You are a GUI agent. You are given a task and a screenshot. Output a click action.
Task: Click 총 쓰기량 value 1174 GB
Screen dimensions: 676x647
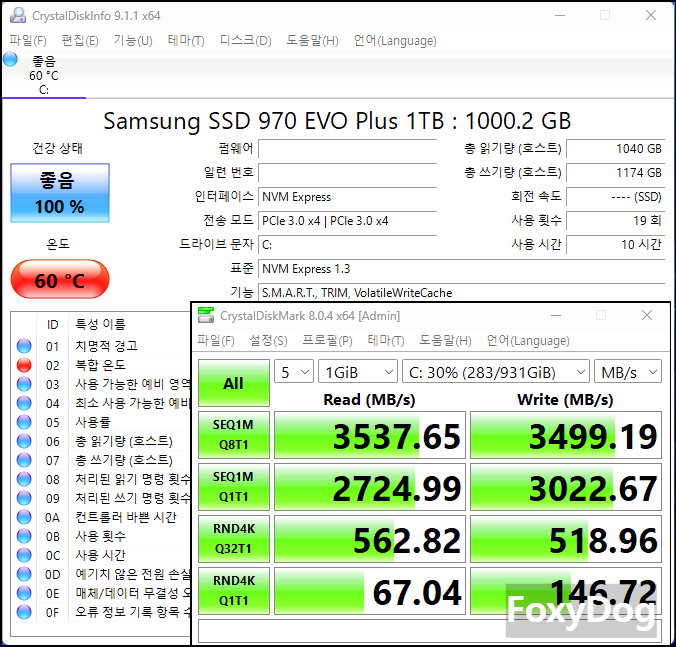click(x=616, y=173)
